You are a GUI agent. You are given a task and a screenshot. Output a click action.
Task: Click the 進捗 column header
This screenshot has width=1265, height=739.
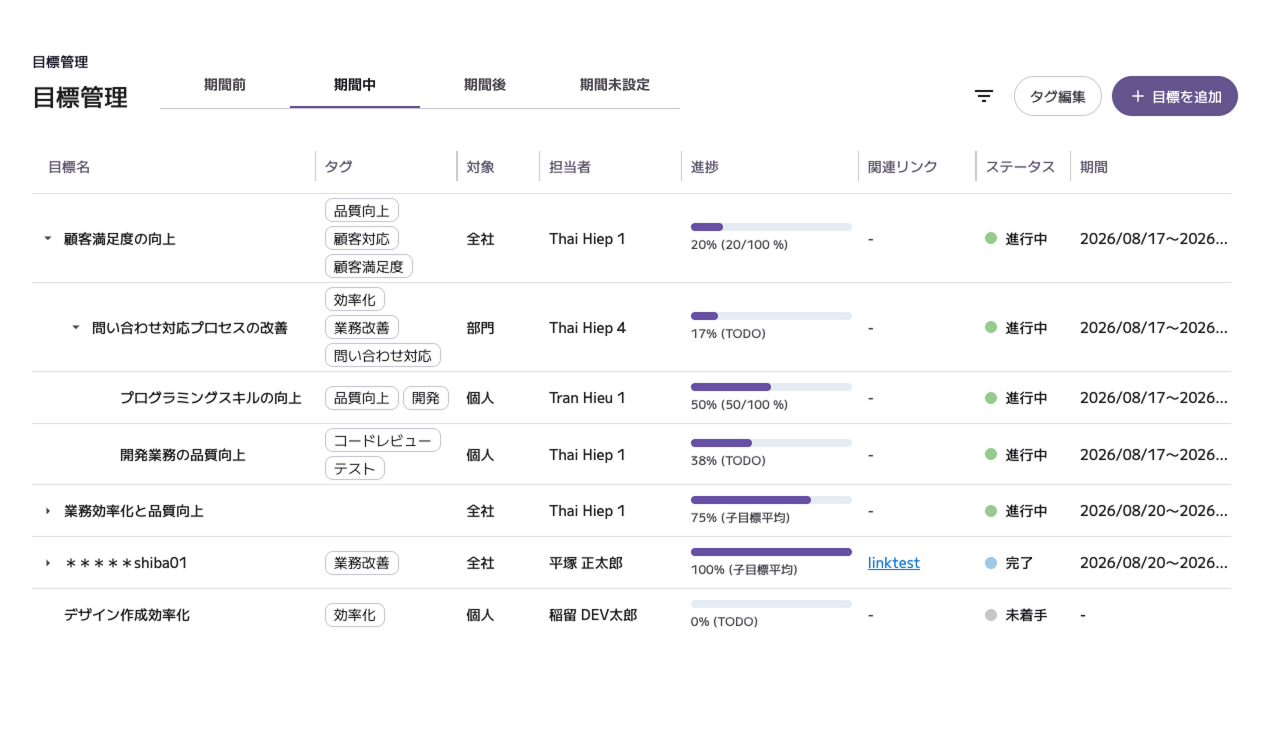705,167
